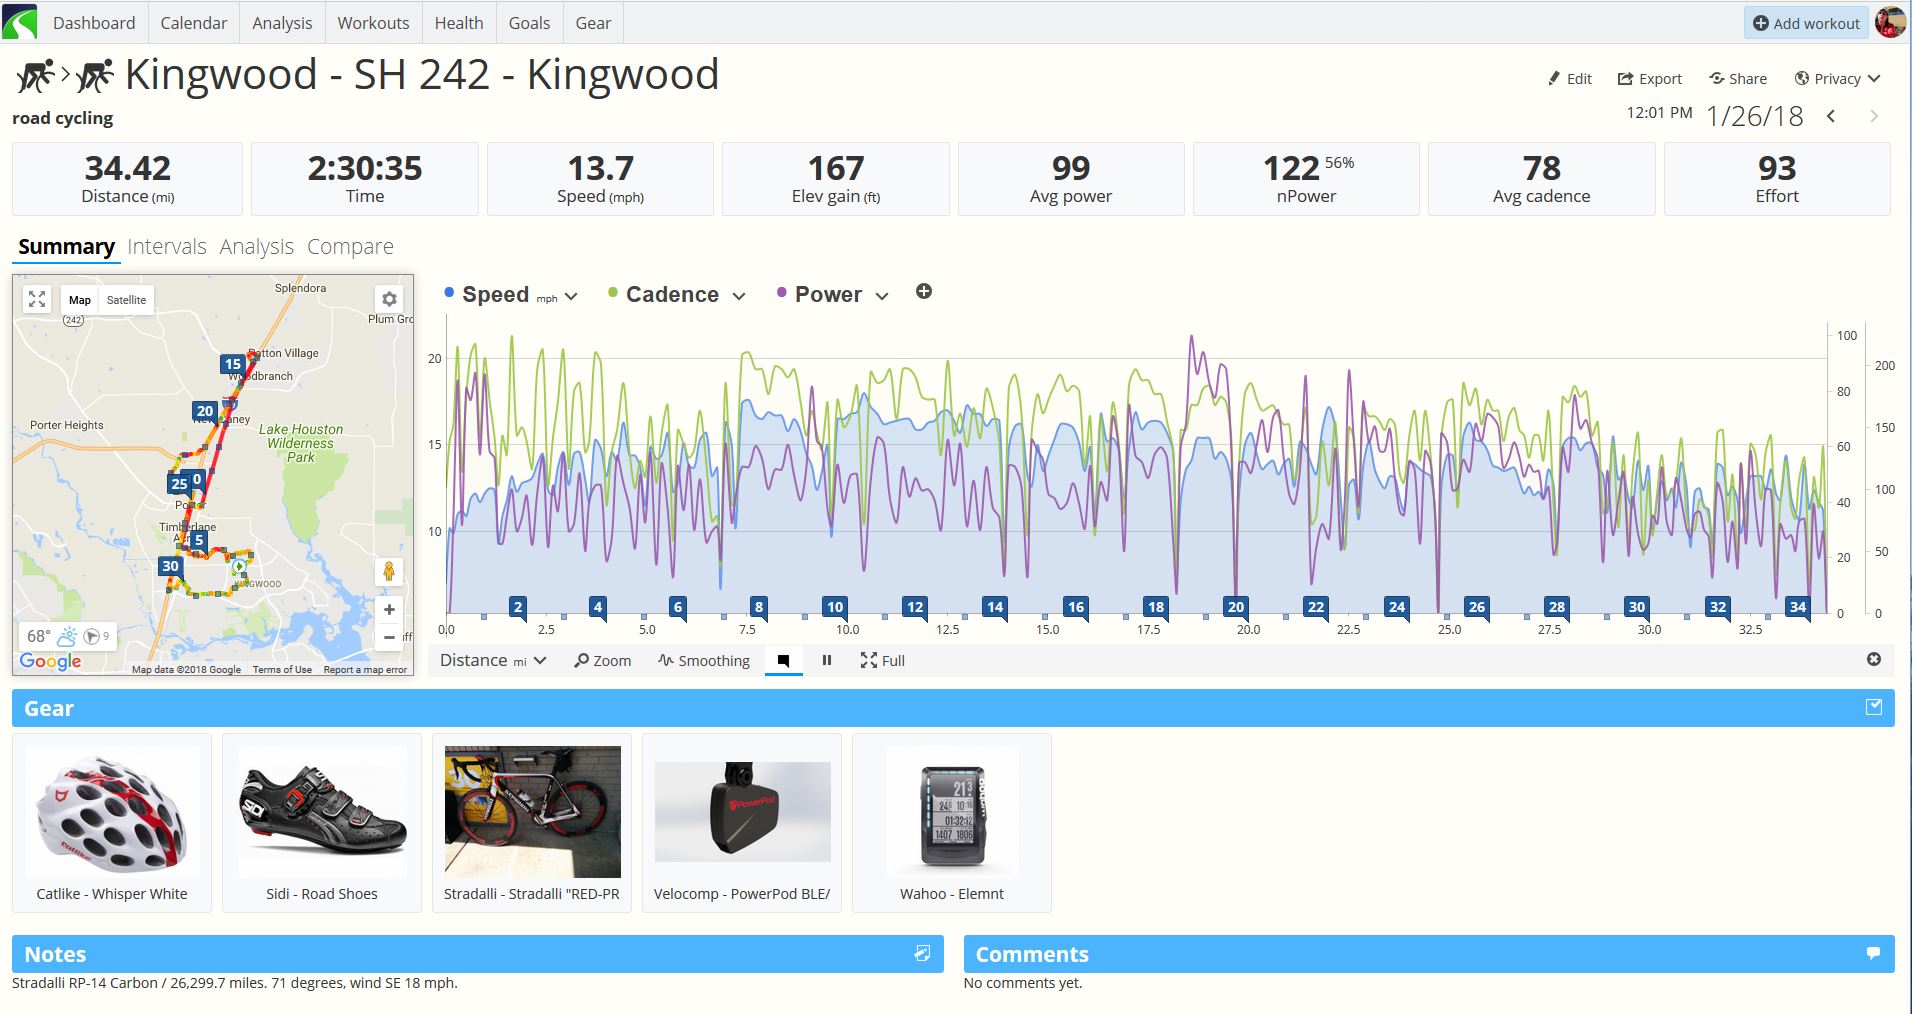Open the Health menu
Viewport: 1912px width, 1014px height.
click(459, 22)
